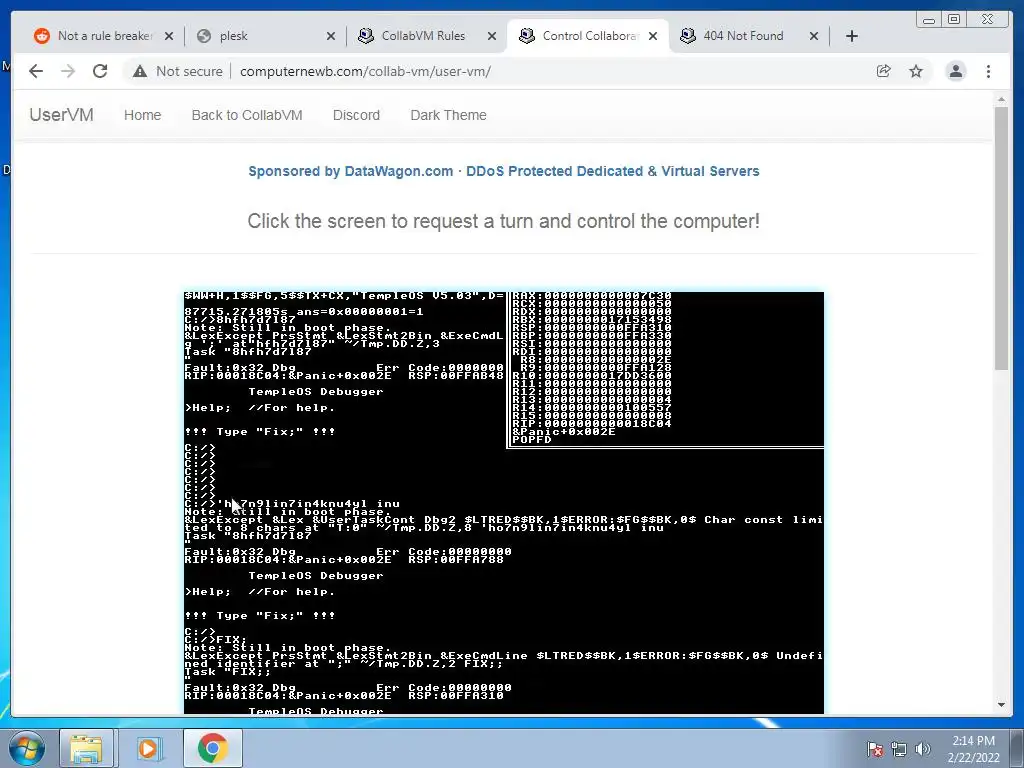This screenshot has height=768, width=1024.
Task: Bookmark this page with the star icon
Action: tap(916, 71)
